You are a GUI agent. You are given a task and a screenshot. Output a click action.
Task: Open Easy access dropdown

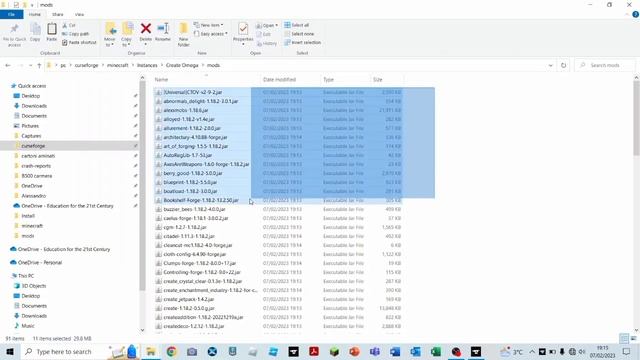(x=211, y=34)
